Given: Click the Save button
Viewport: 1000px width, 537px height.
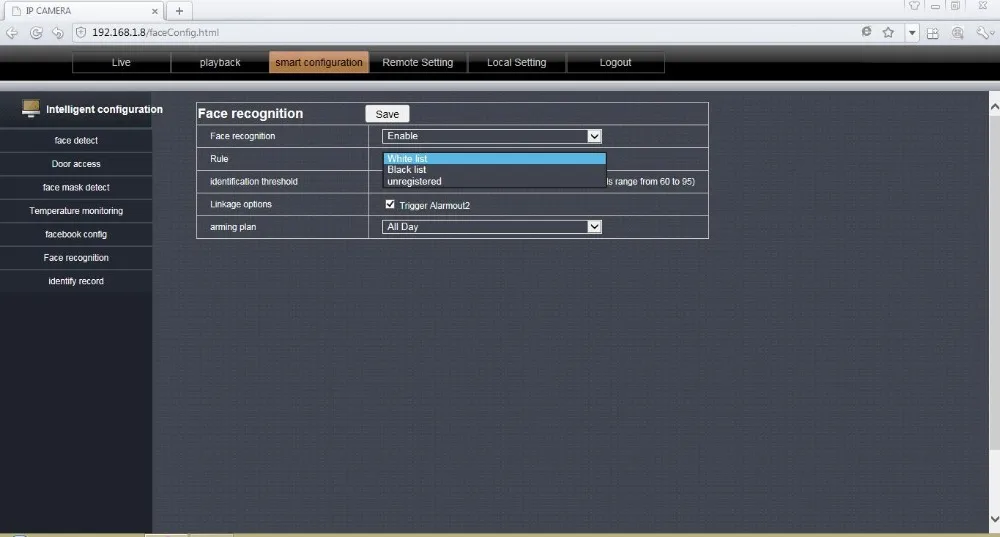Looking at the screenshot, I should [387, 114].
